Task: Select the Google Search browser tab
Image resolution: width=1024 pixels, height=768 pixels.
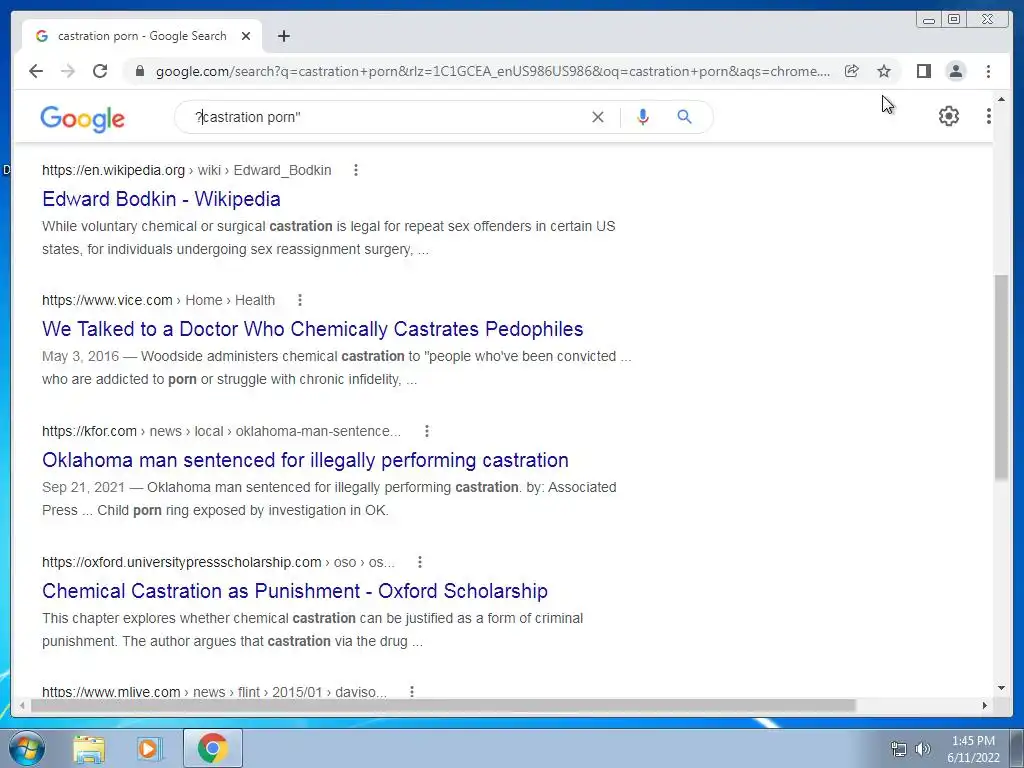Action: click(x=142, y=36)
